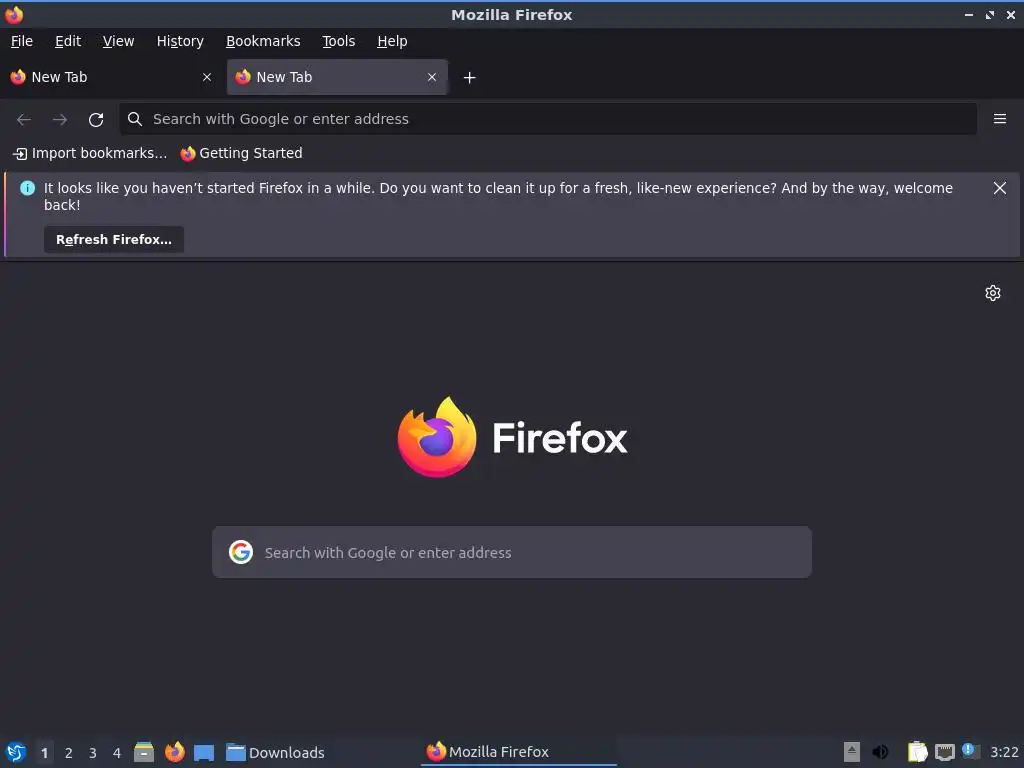Open the new tab personalize gear icon

(993, 293)
